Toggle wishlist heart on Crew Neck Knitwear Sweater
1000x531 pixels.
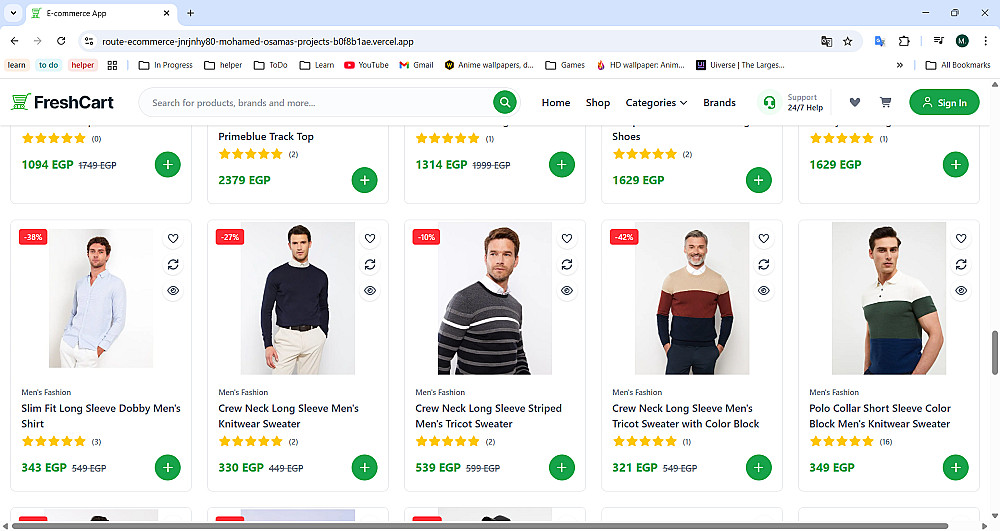(370, 238)
